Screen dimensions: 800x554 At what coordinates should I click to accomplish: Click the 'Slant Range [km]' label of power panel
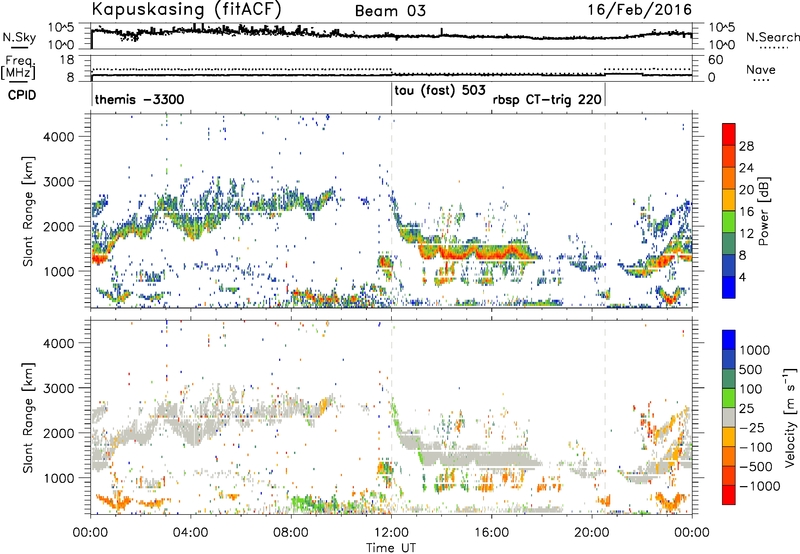28,211
